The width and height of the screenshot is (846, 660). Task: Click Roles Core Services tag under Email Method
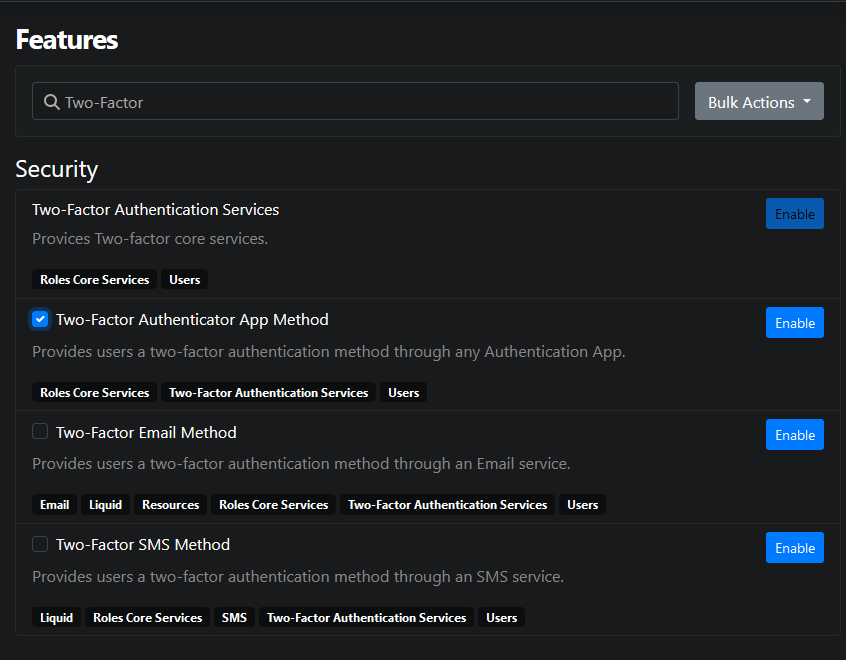pos(274,505)
